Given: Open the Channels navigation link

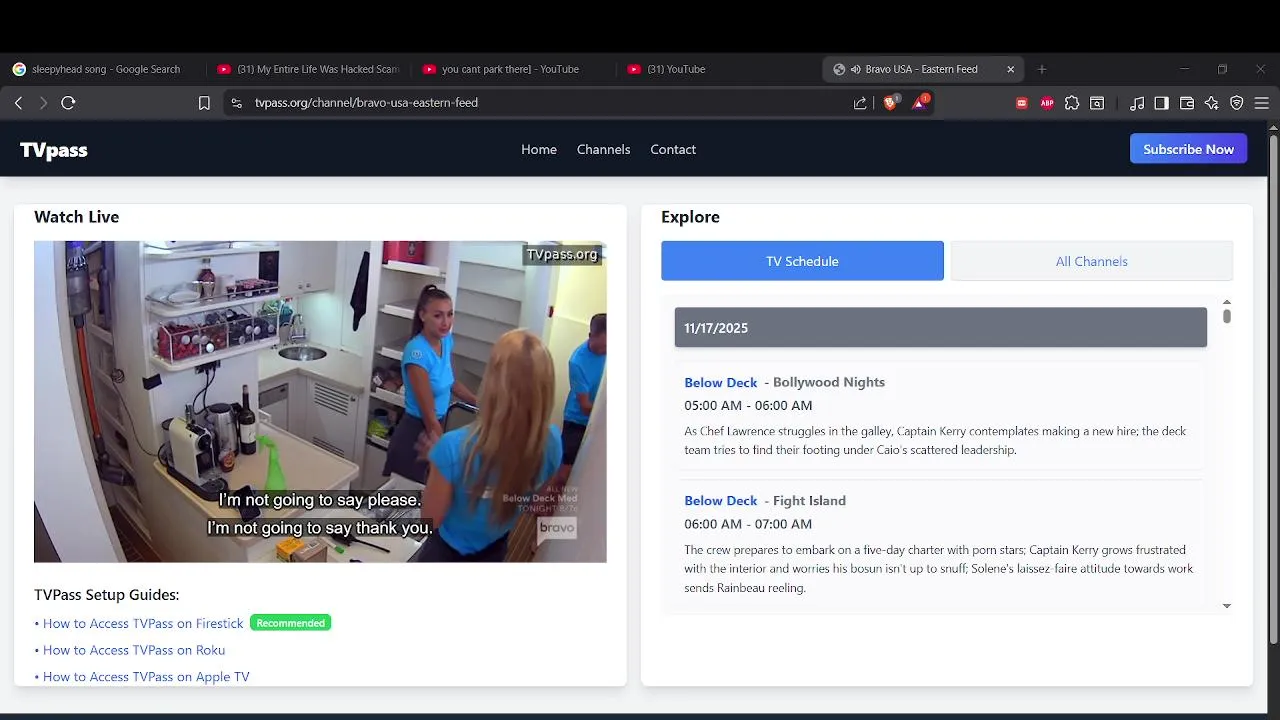Looking at the screenshot, I should coord(603,149).
